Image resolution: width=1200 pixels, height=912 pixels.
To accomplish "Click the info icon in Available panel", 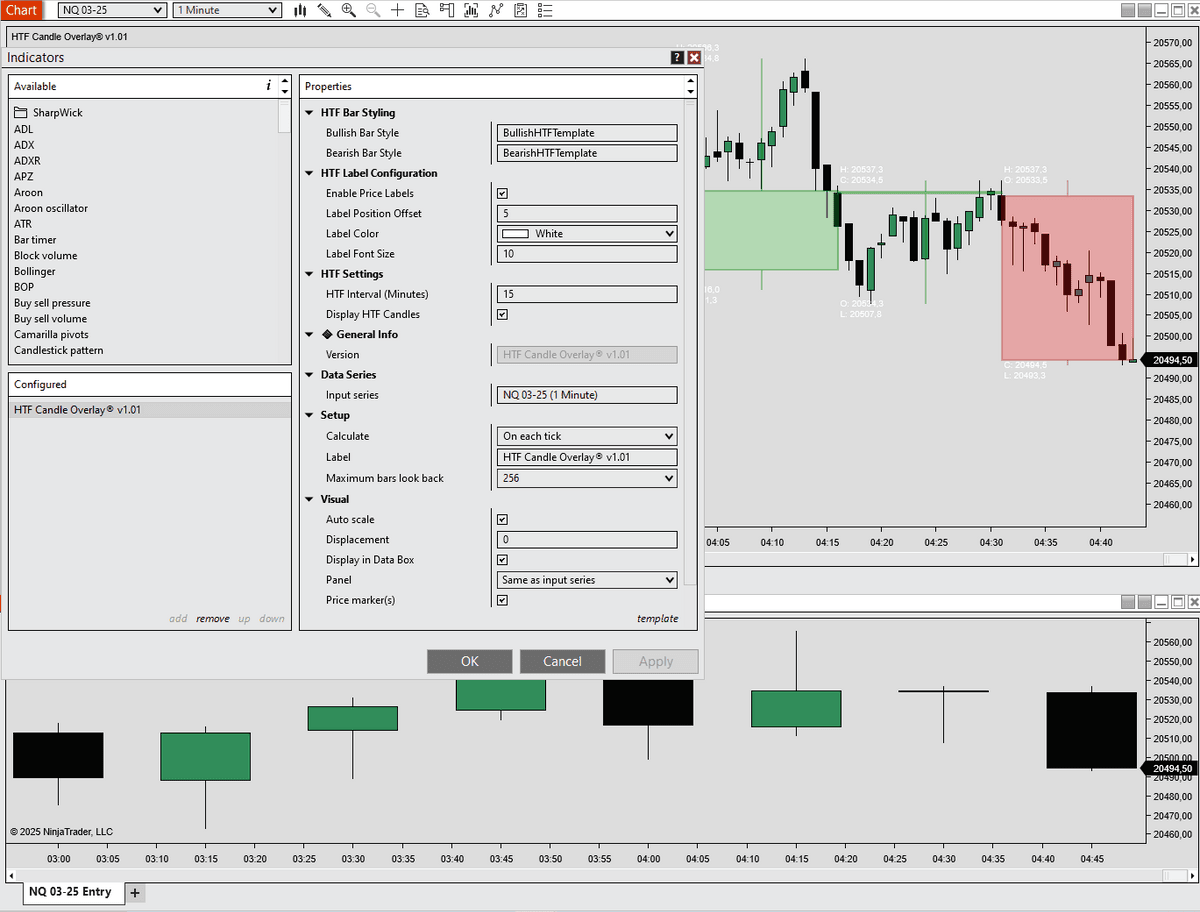I will 268,86.
